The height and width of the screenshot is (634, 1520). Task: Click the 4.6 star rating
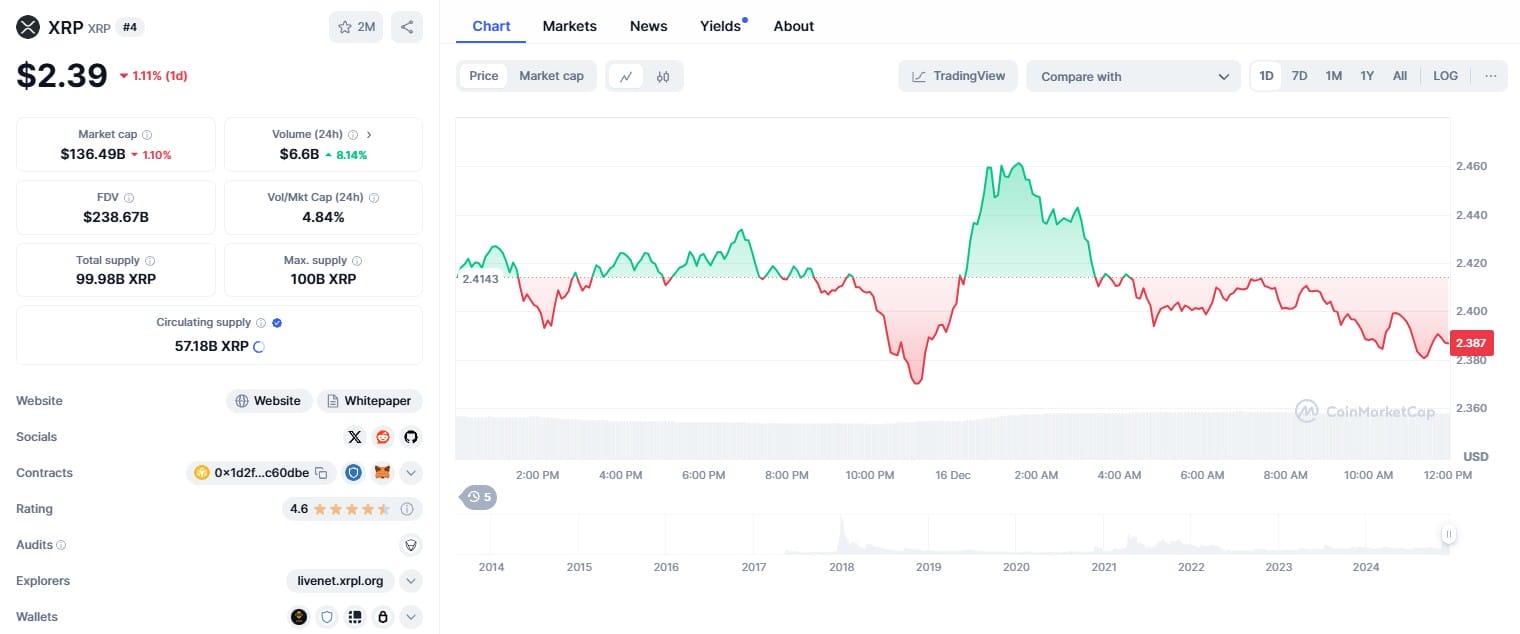[339, 509]
